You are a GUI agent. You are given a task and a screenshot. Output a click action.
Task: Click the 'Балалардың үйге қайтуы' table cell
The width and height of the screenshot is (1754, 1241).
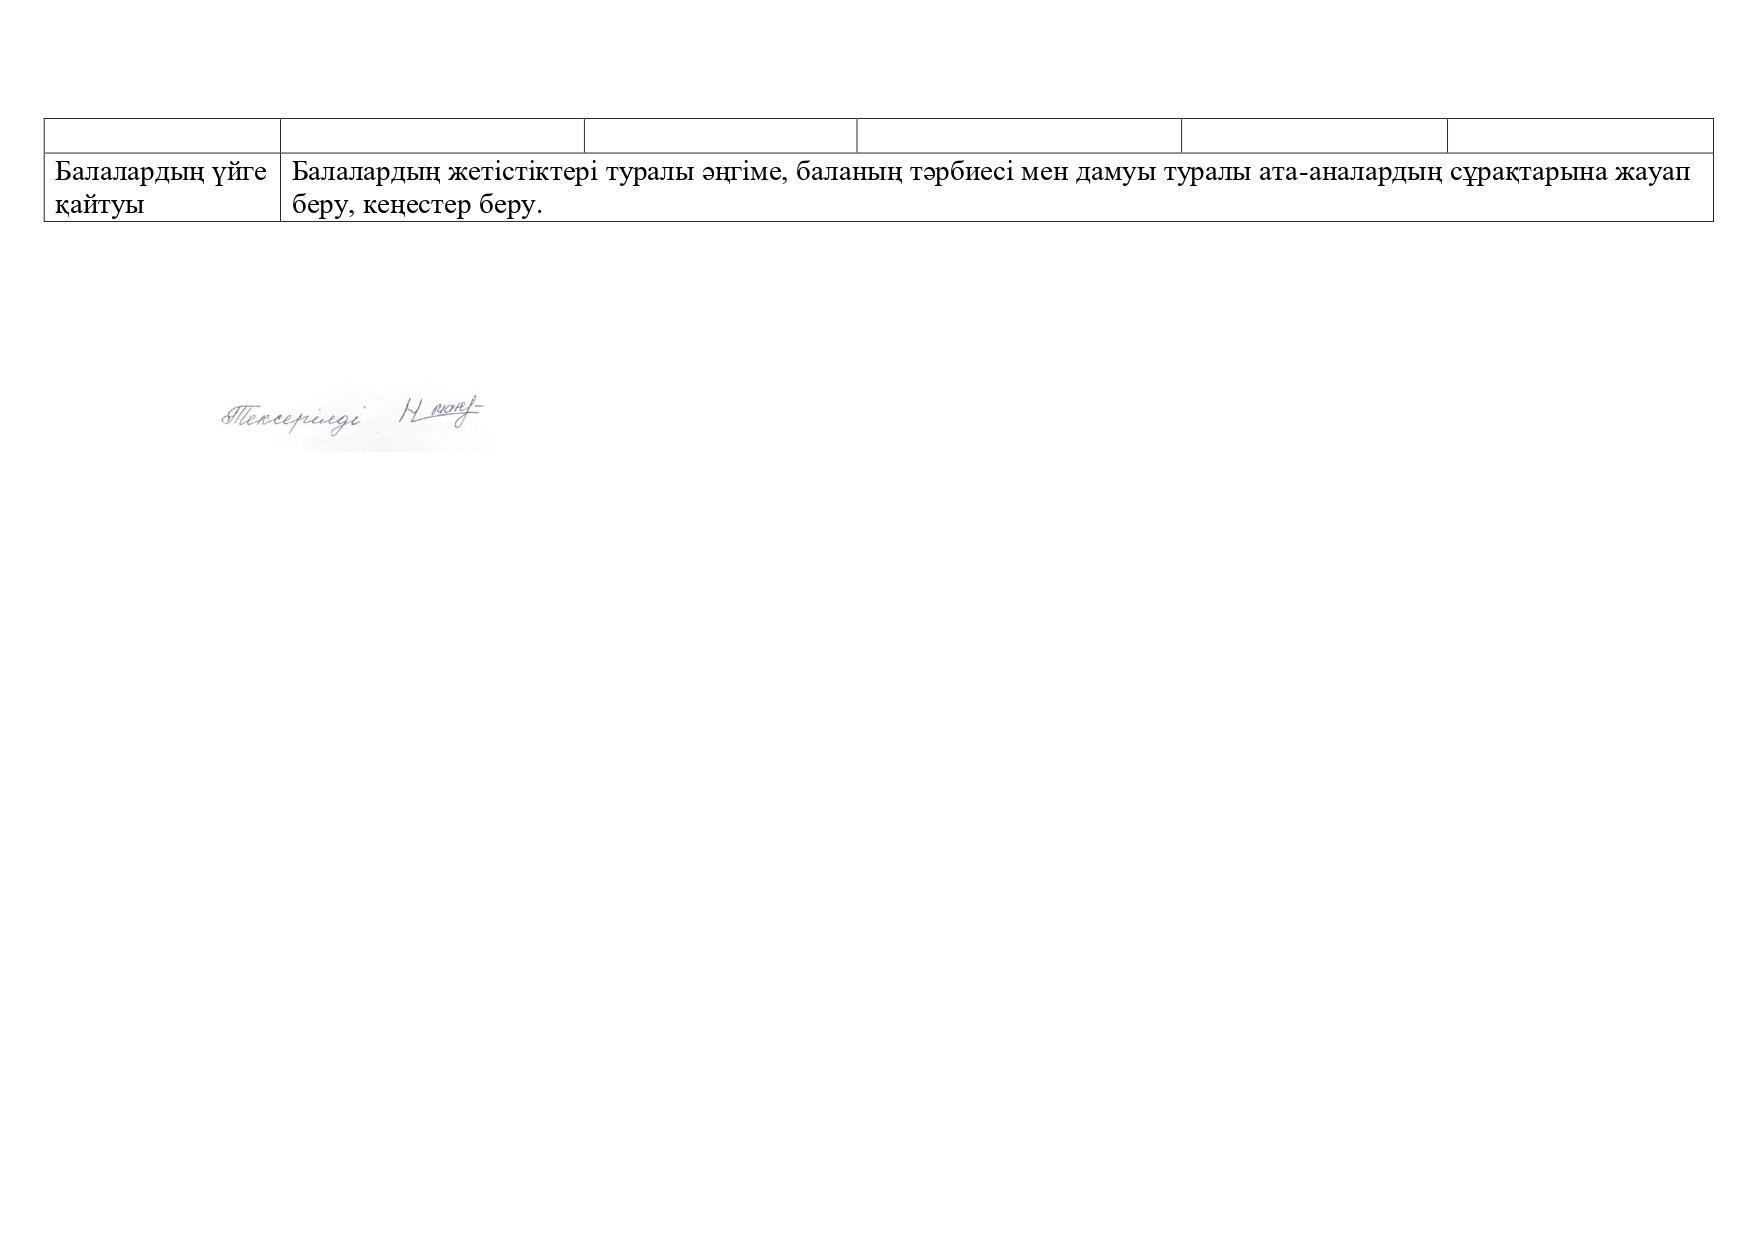(x=162, y=187)
